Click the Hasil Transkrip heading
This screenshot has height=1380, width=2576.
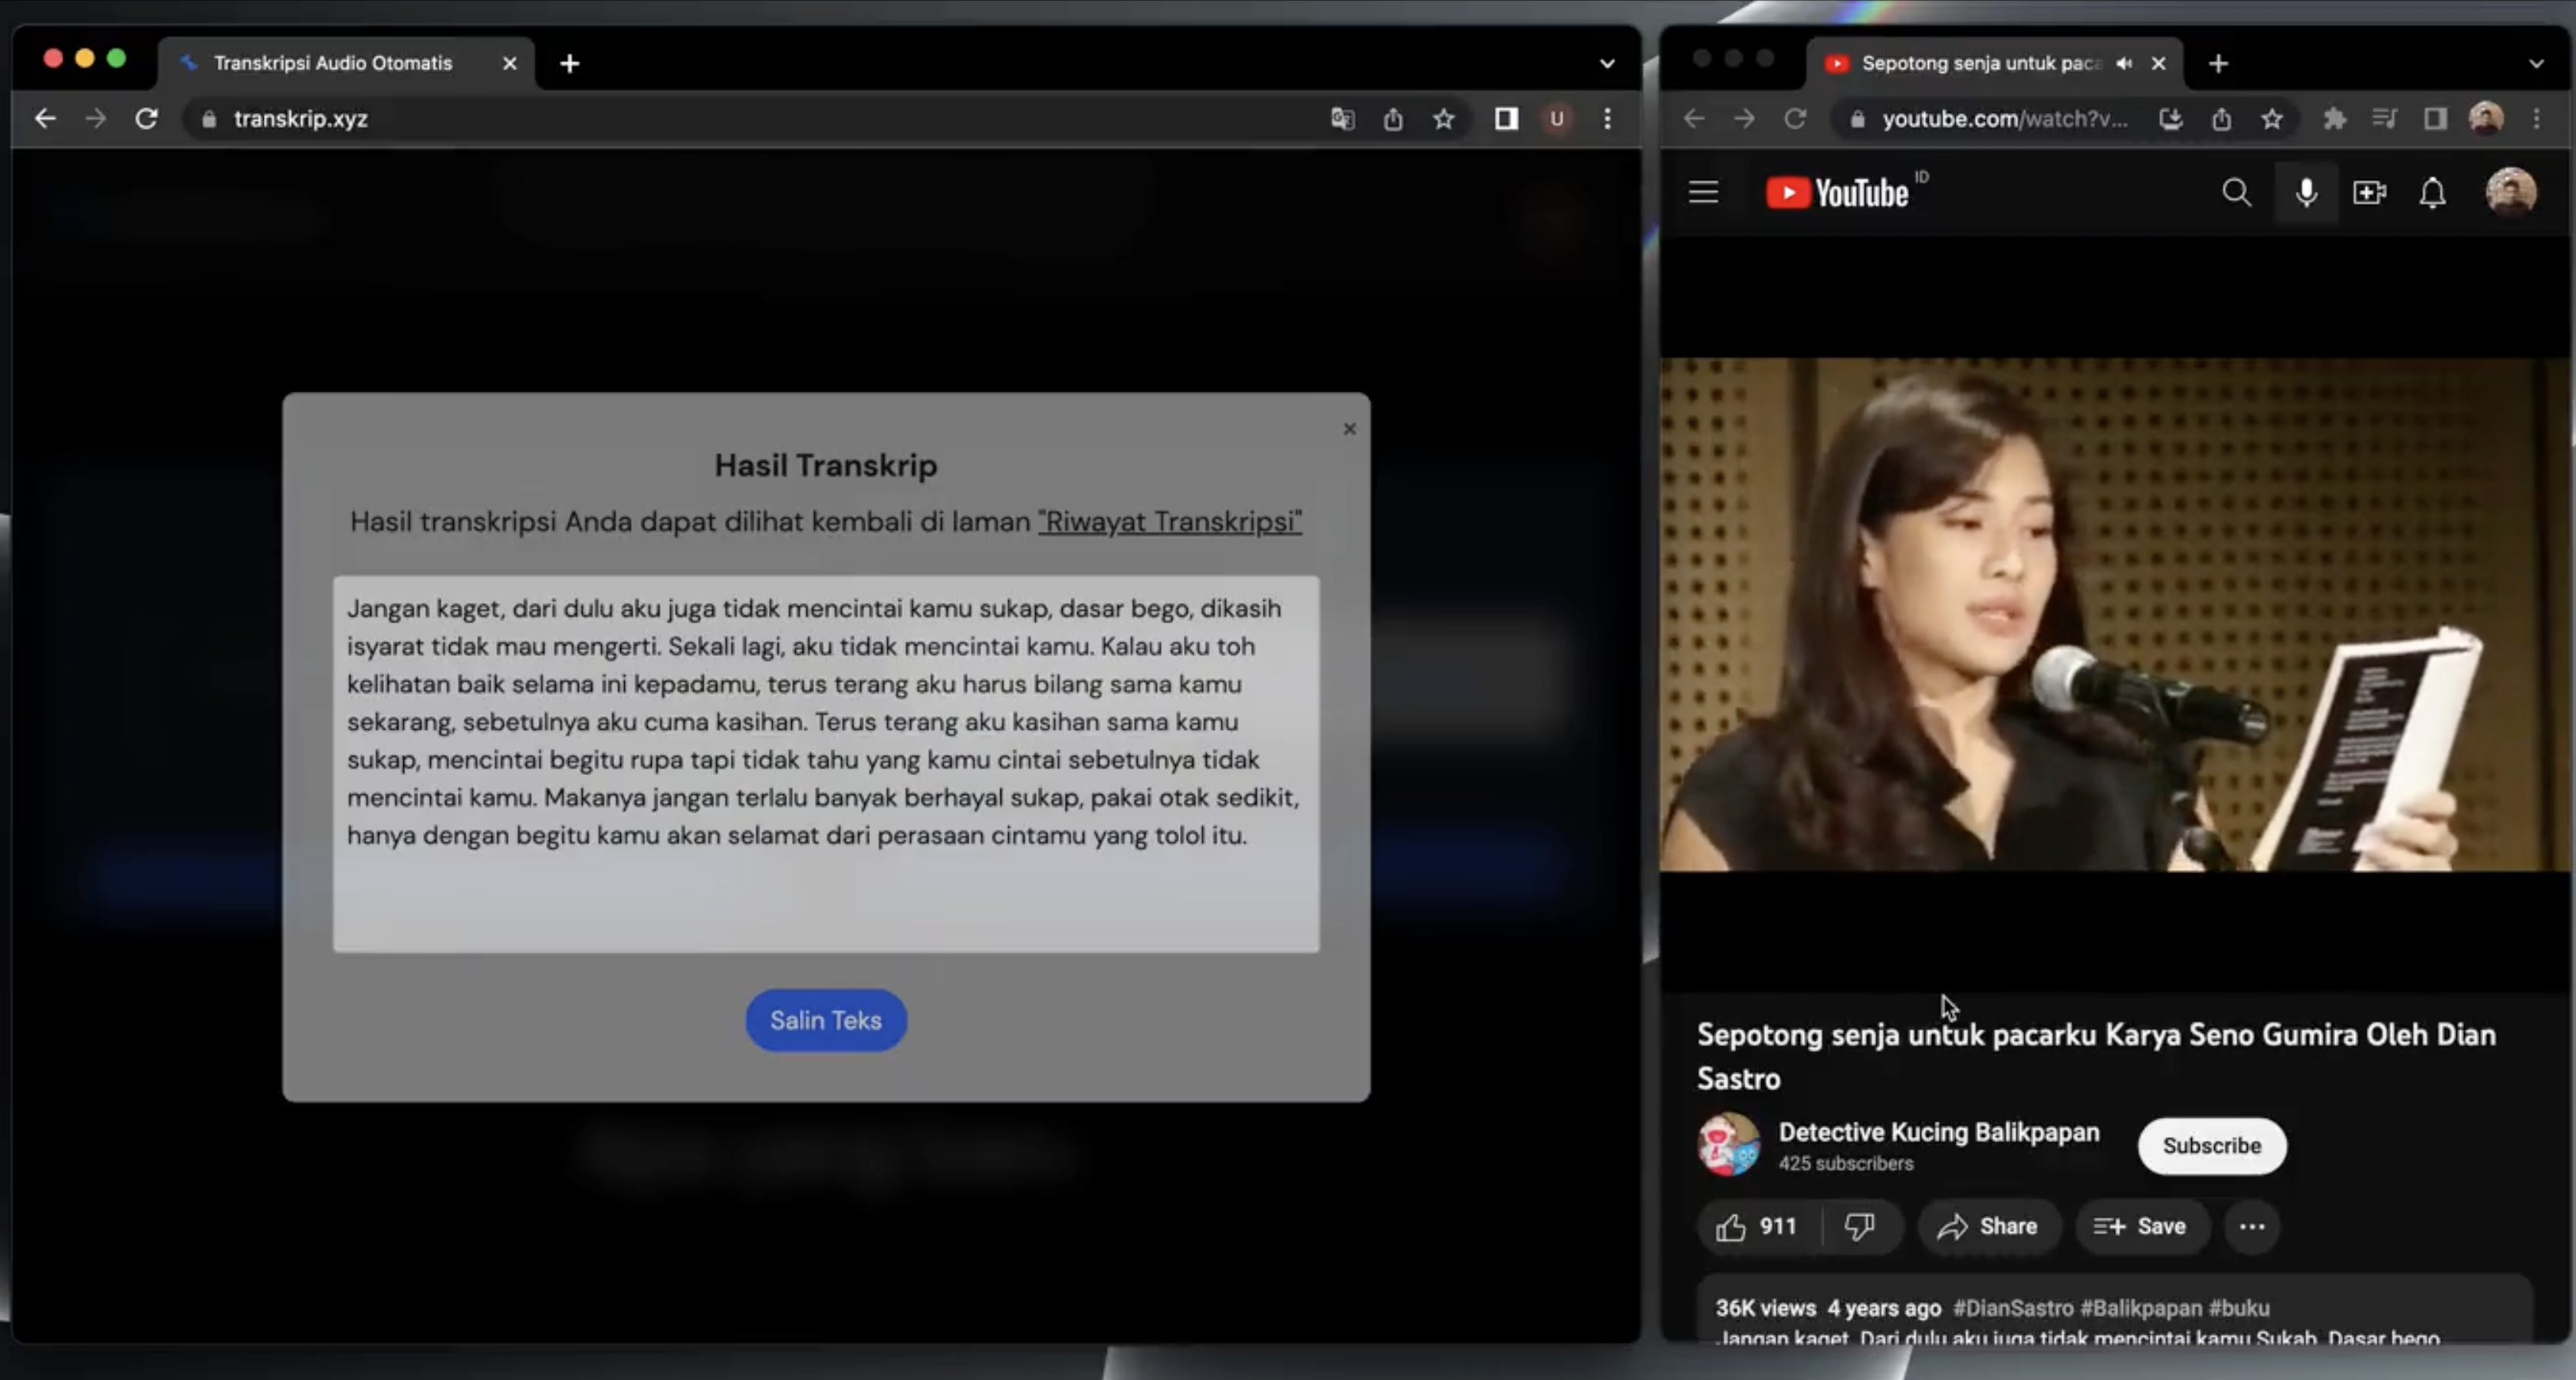[826, 465]
